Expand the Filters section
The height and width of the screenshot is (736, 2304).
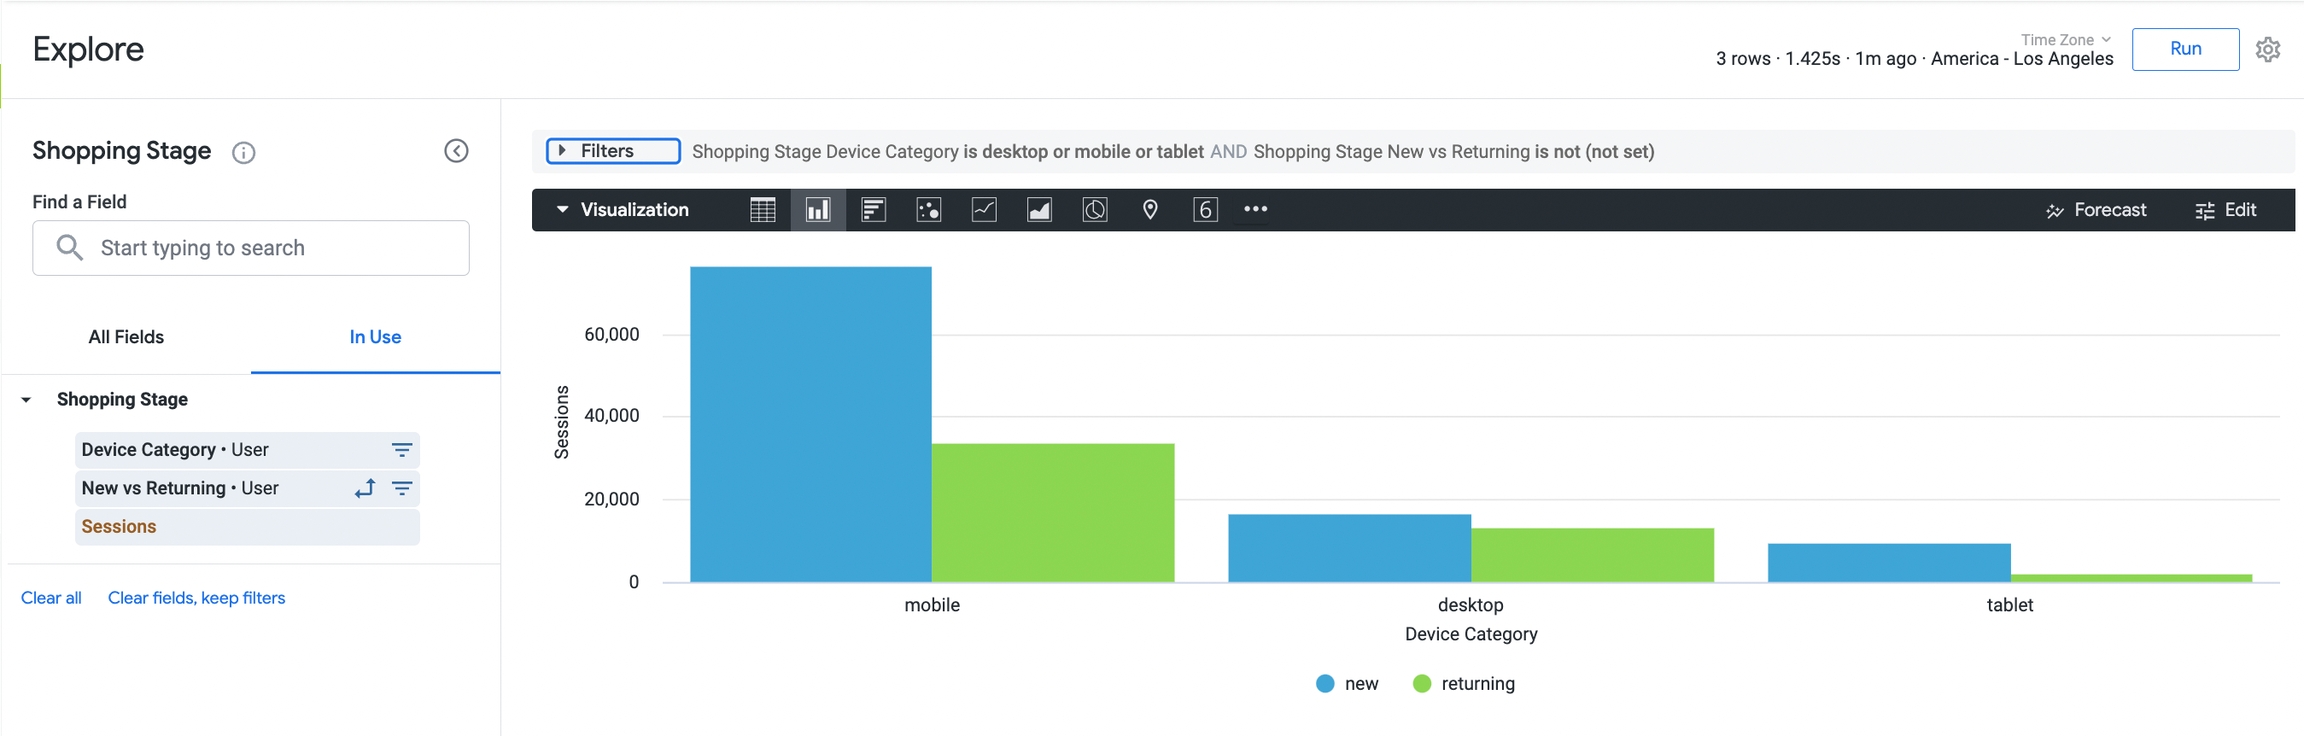(x=612, y=151)
